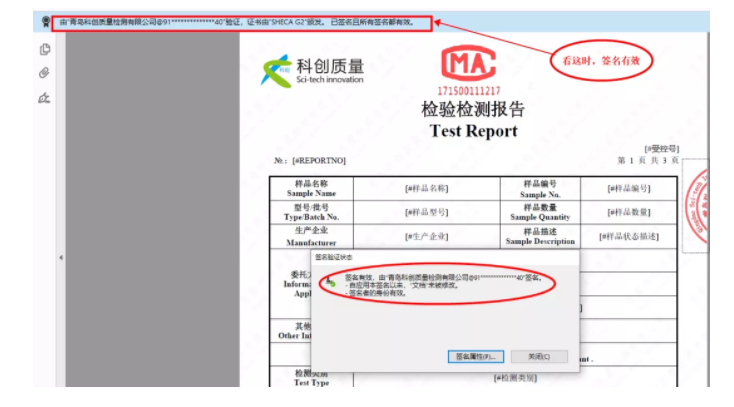This screenshot has width=734, height=407.
Task: Click the 171500111217 certificate number
Action: (469, 91)
